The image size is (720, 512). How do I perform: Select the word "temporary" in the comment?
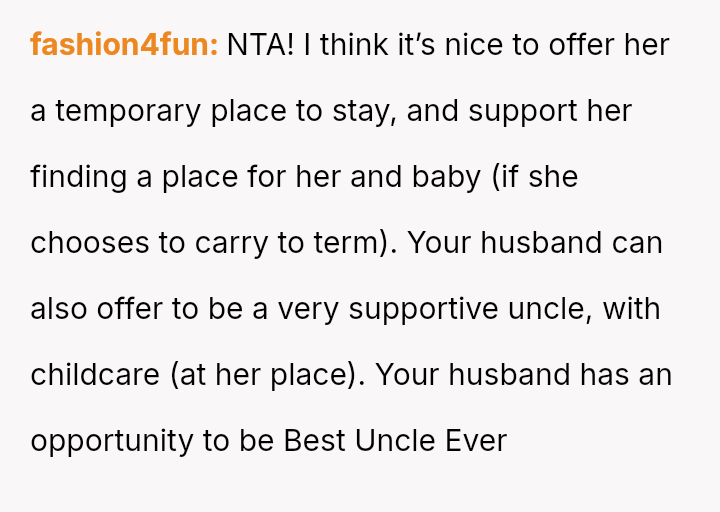(128, 113)
